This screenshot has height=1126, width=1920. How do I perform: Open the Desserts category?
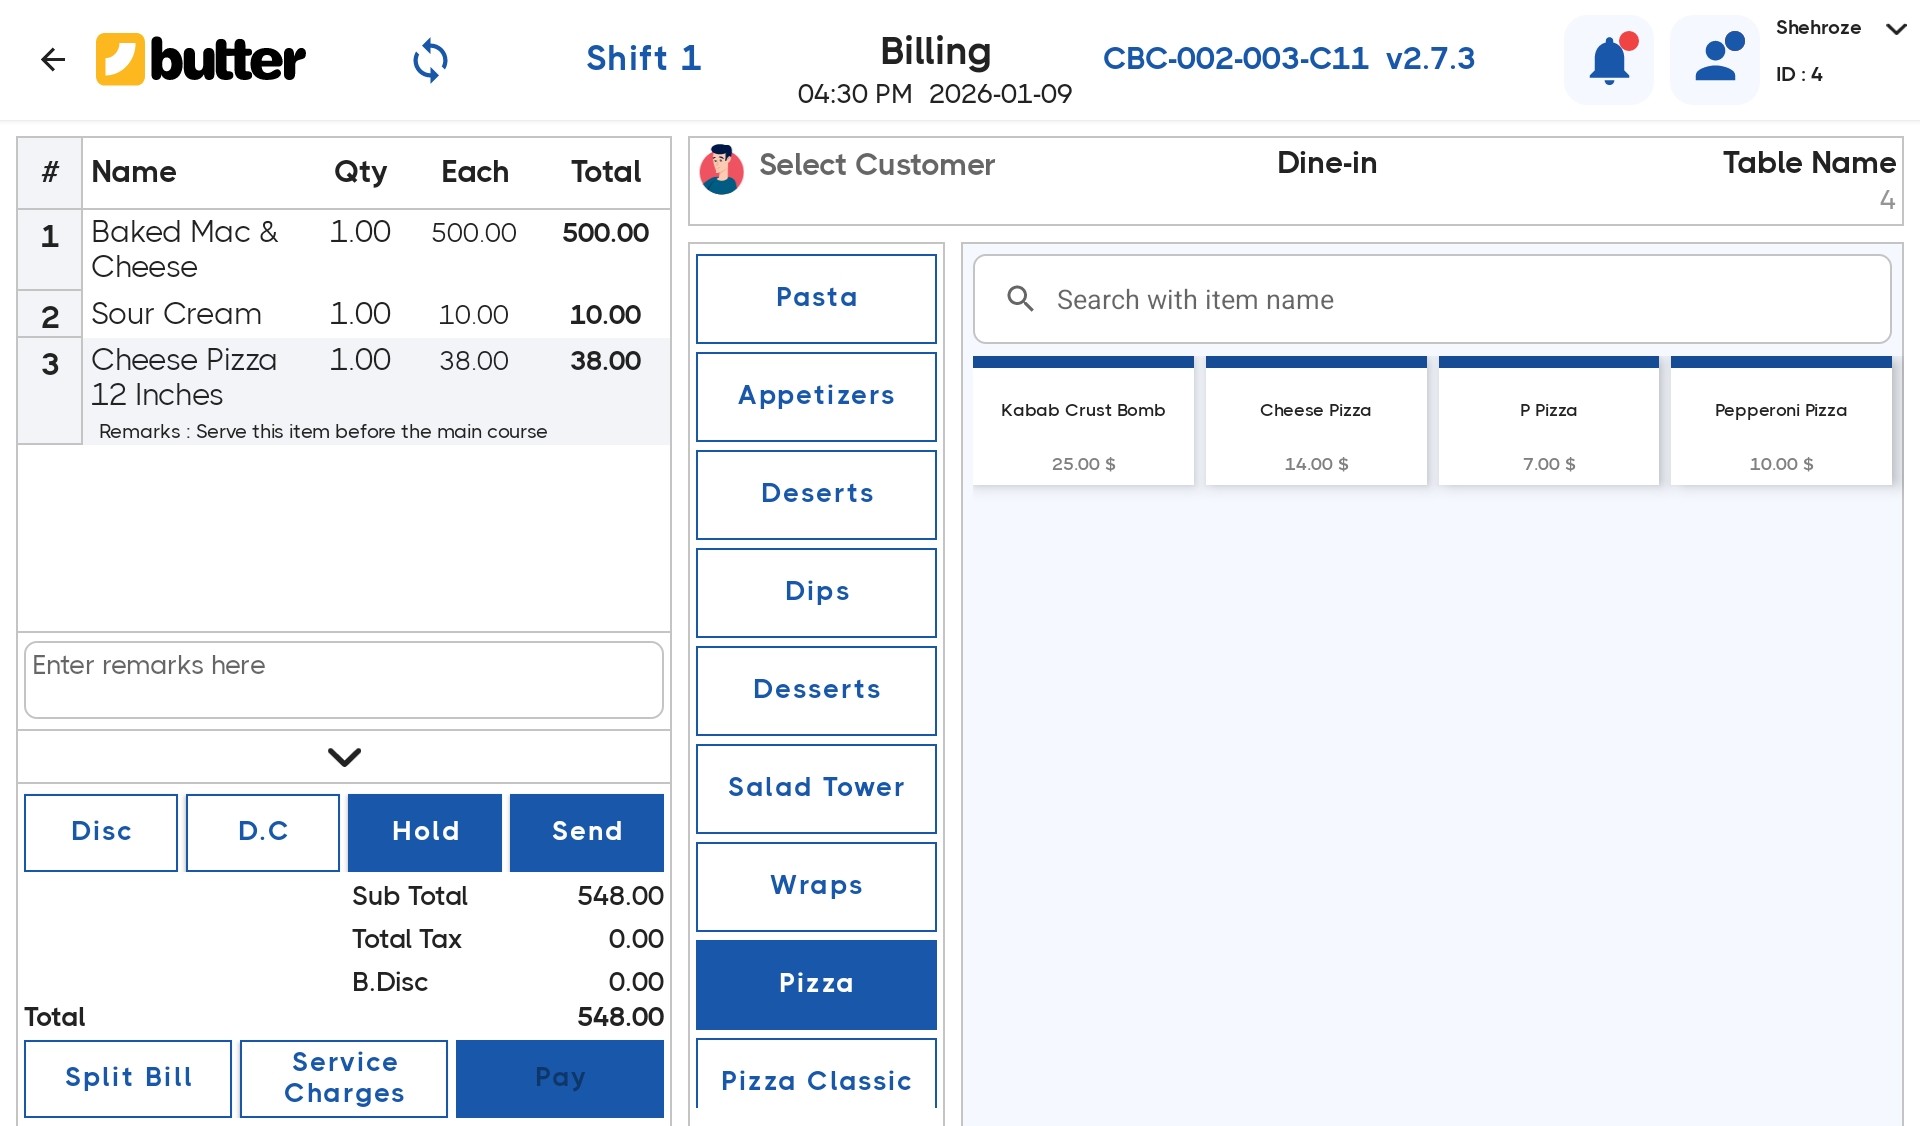click(x=816, y=690)
